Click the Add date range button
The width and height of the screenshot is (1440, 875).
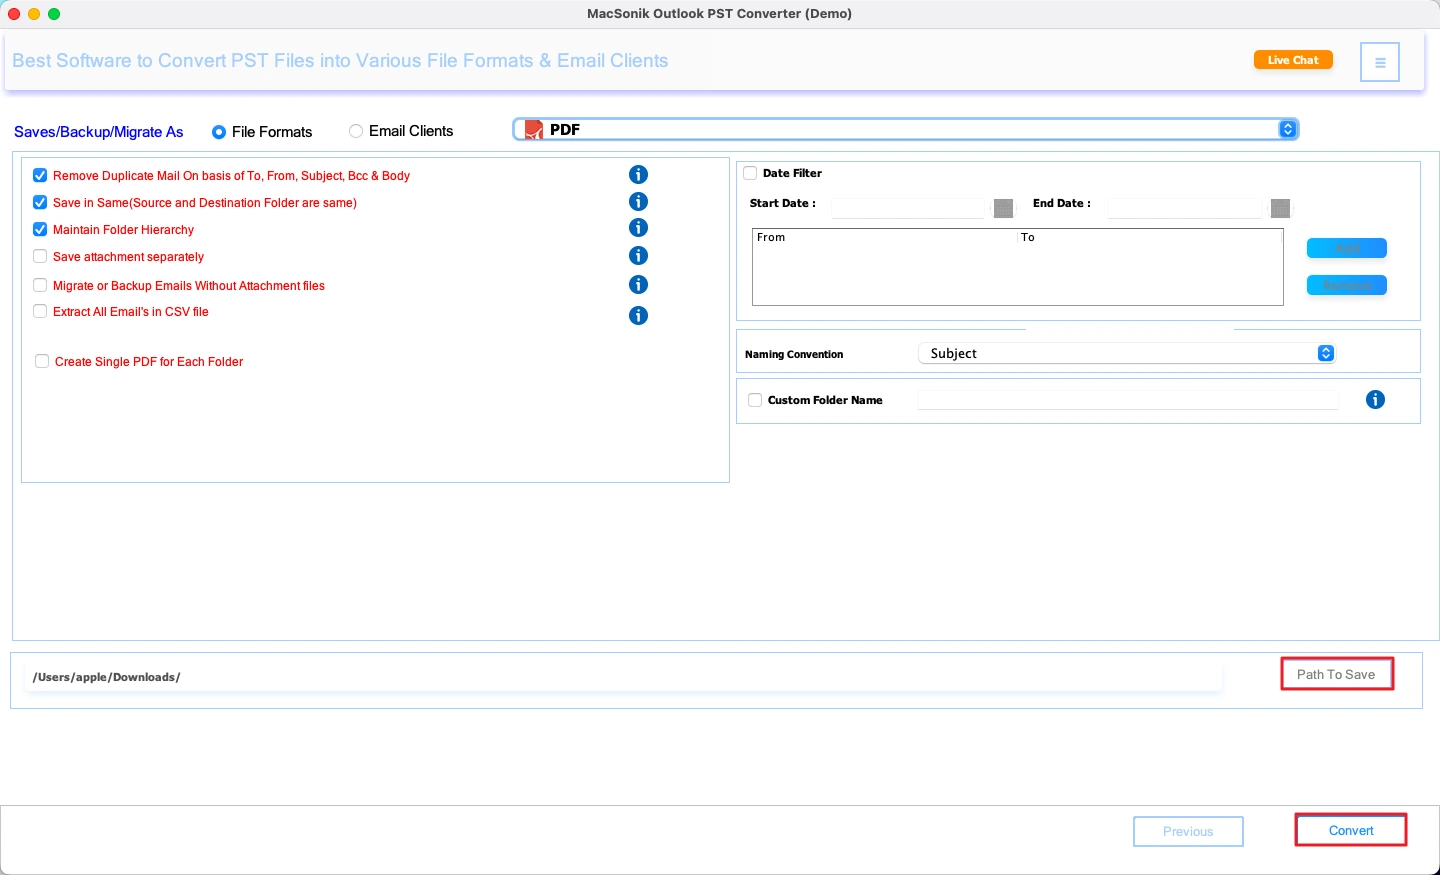(x=1347, y=248)
